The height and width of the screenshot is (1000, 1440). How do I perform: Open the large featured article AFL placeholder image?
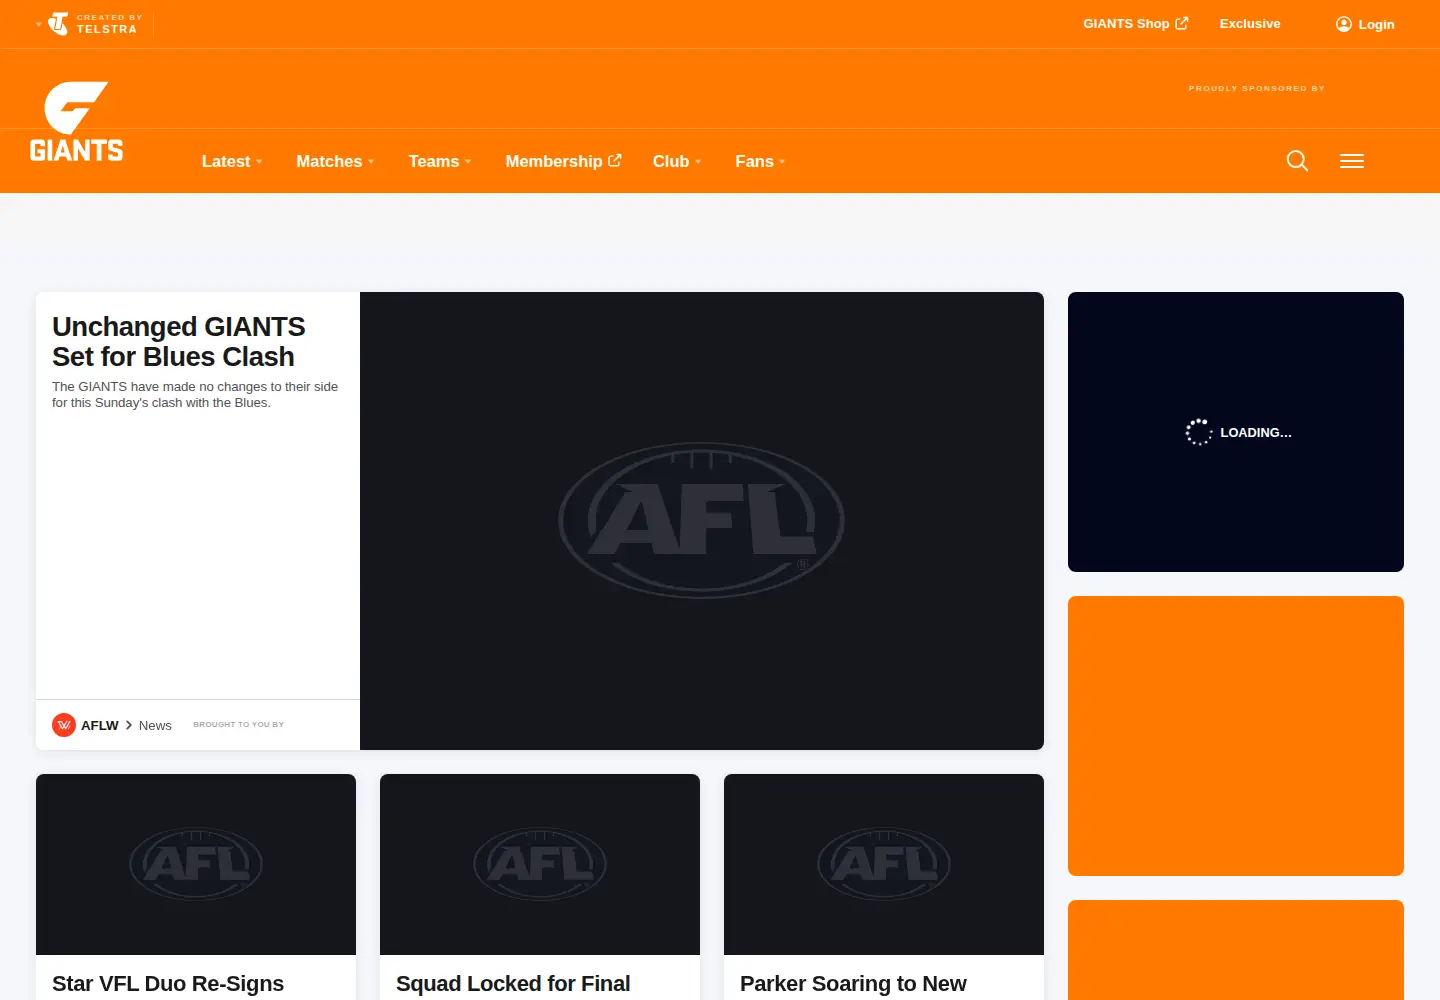pyautogui.click(x=702, y=521)
